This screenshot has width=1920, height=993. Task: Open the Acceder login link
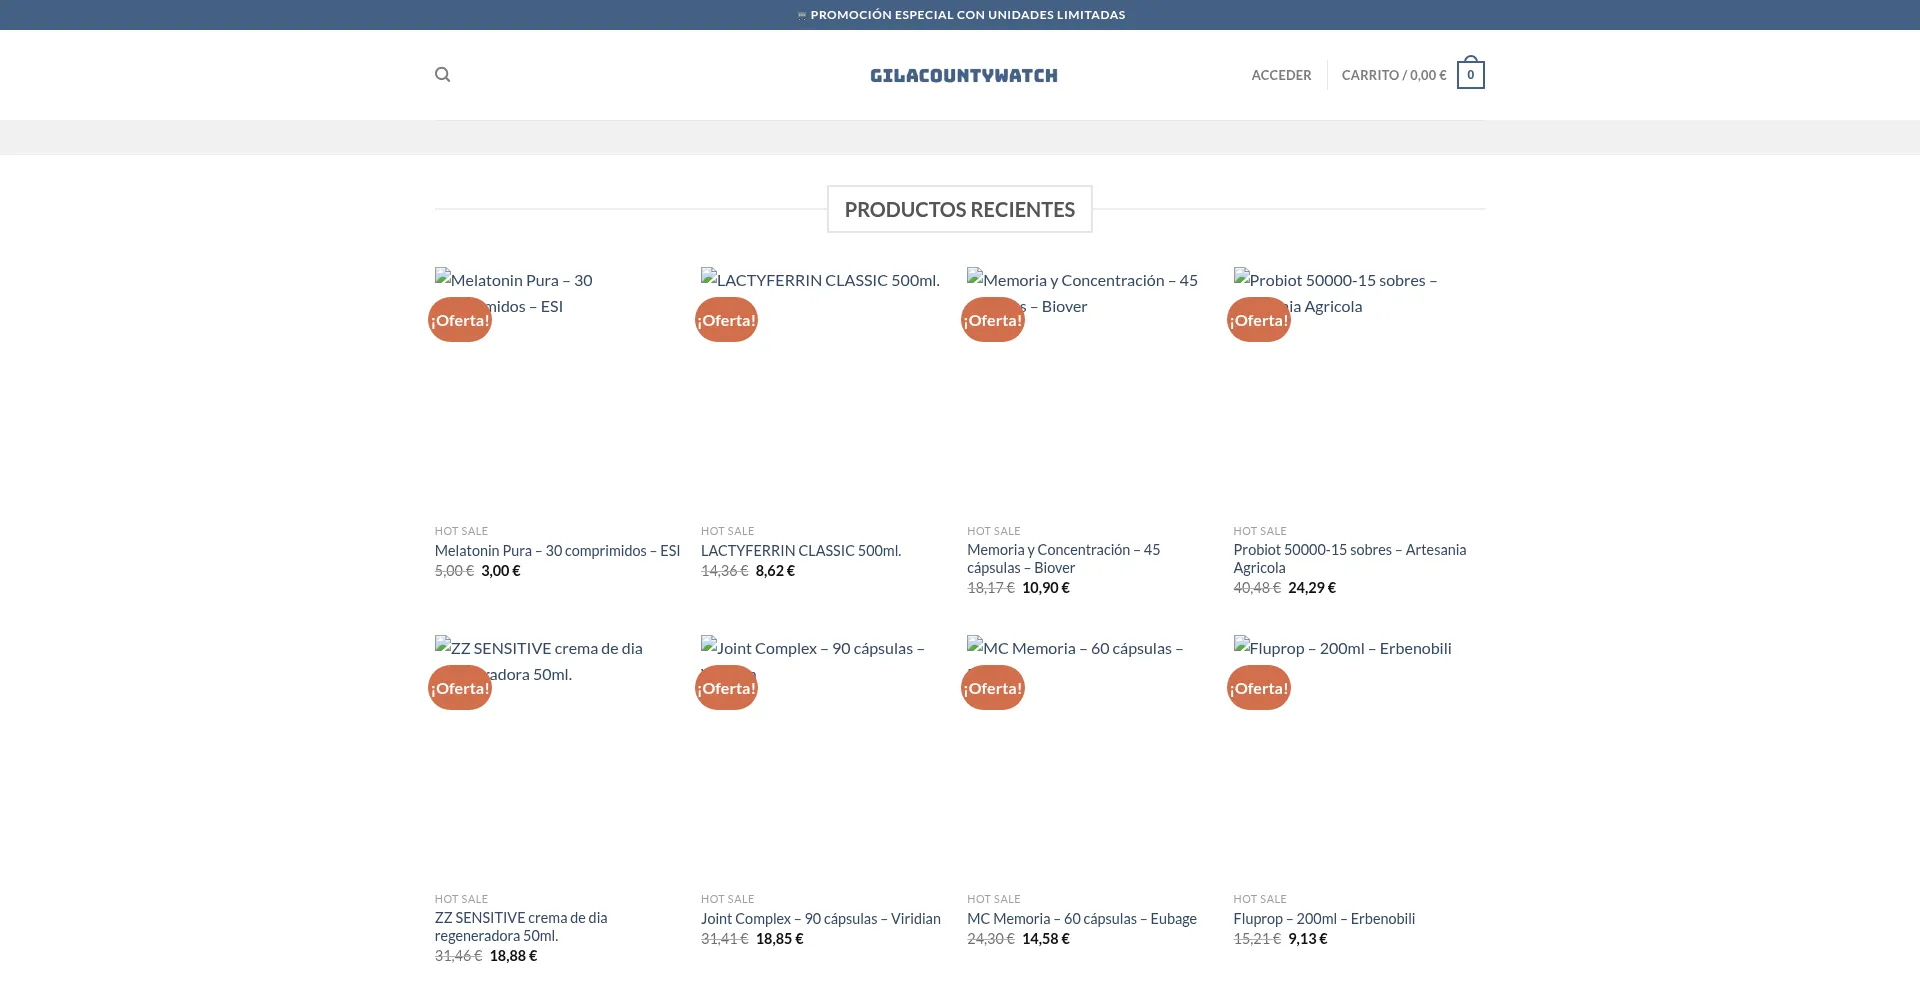[x=1281, y=75]
